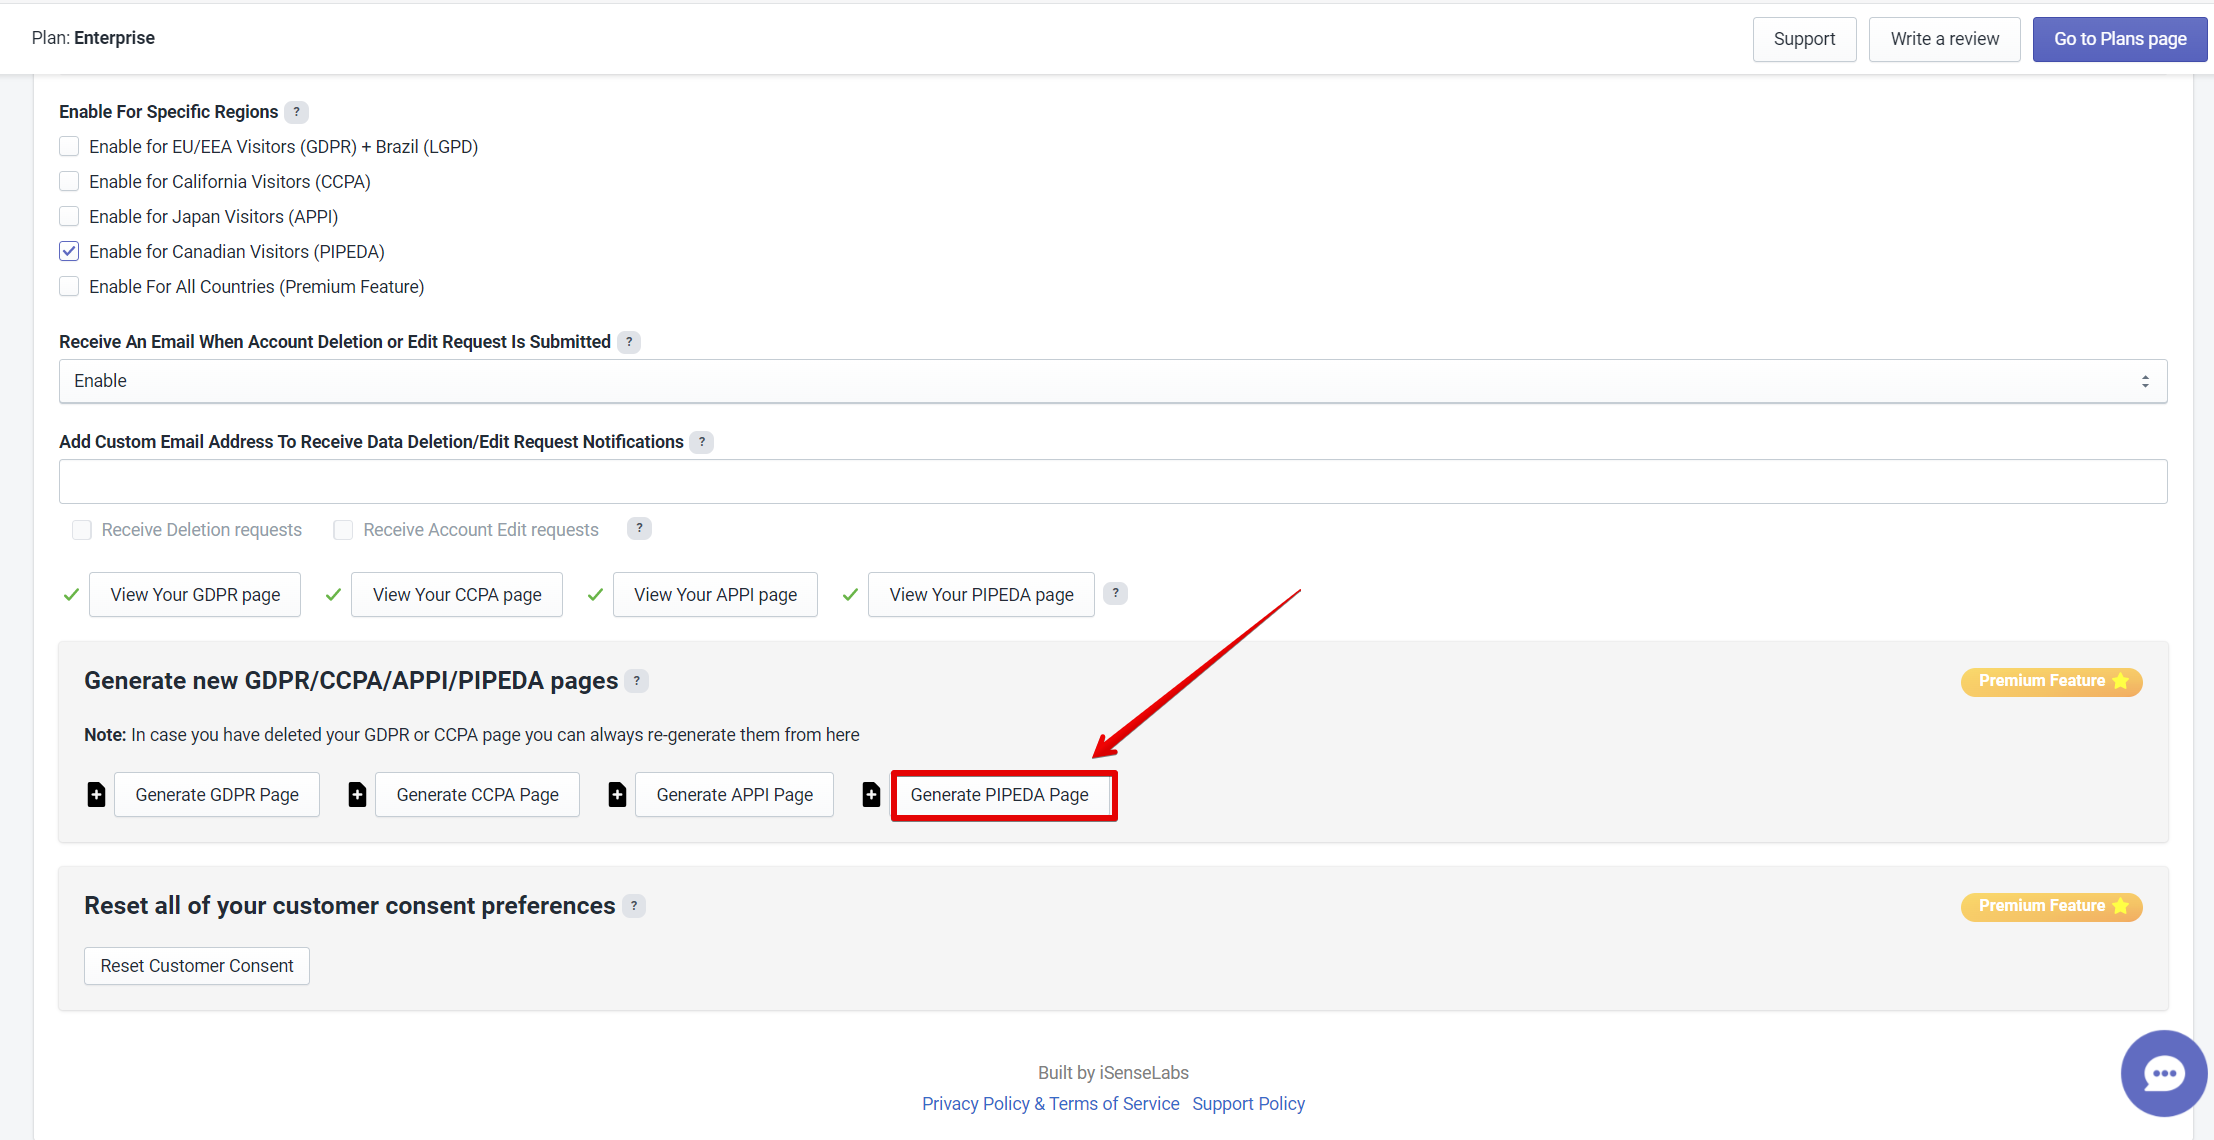Uncheck Enable for Canadian Visitors (PIPEDA)
2214x1140 pixels.
pos(69,252)
